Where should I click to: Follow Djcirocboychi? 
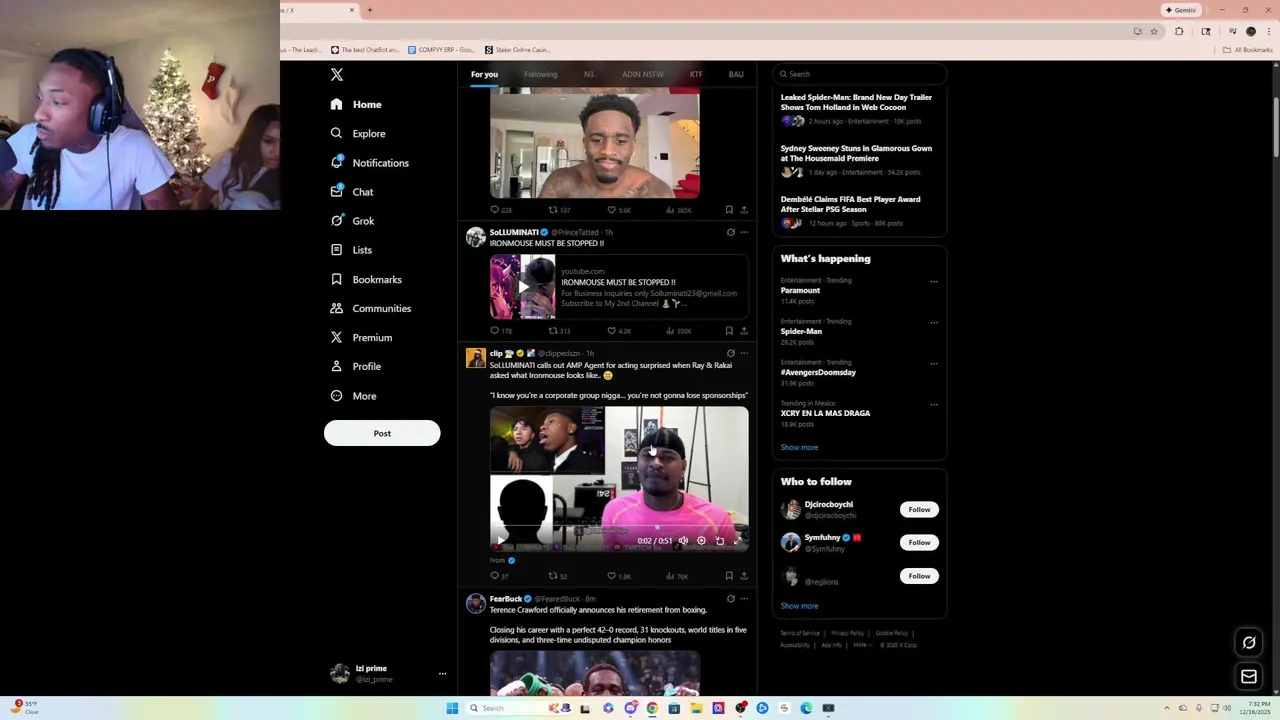click(919, 510)
